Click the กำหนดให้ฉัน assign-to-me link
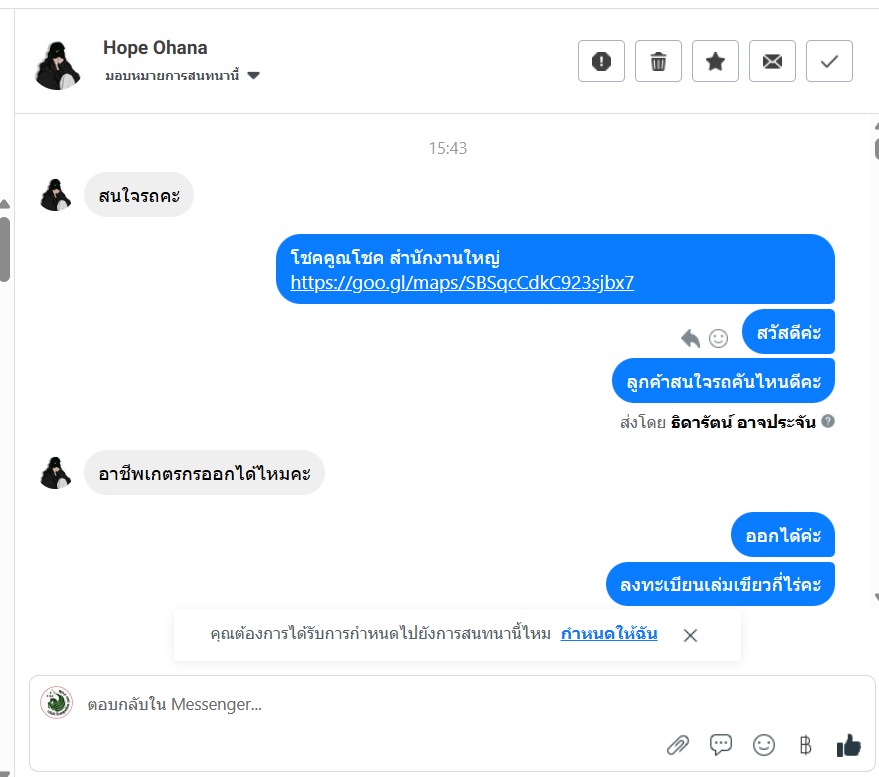The width and height of the screenshot is (879, 777). pos(609,633)
